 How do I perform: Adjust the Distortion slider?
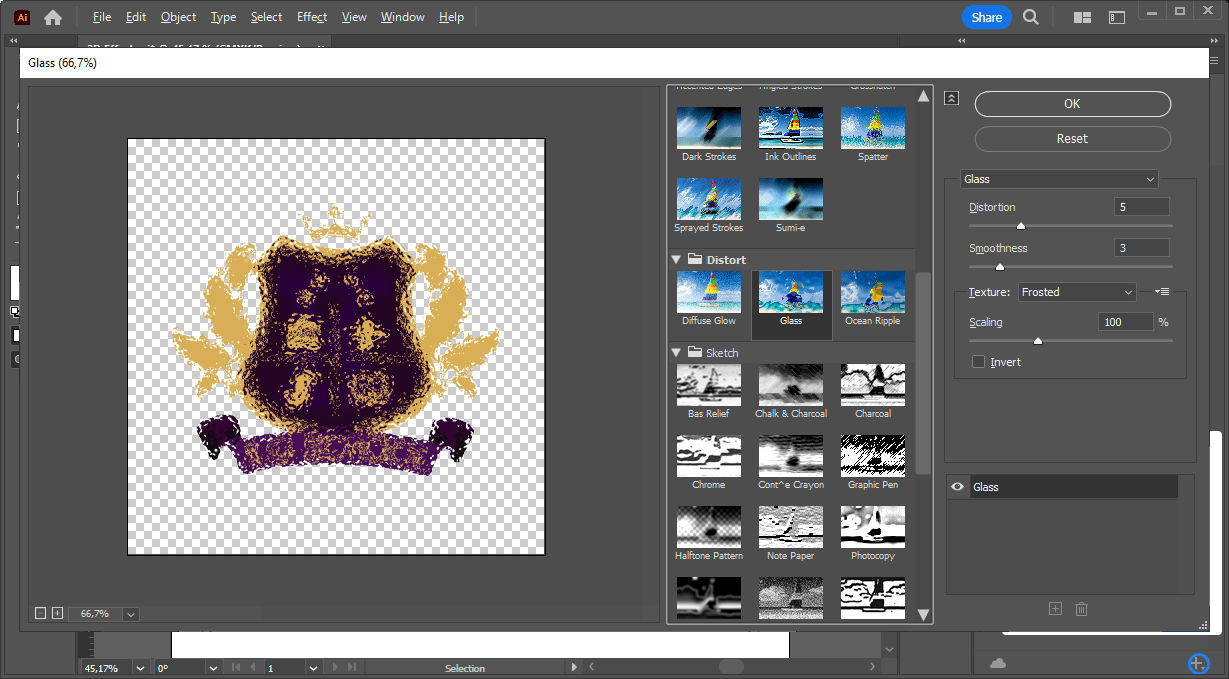click(x=1021, y=226)
